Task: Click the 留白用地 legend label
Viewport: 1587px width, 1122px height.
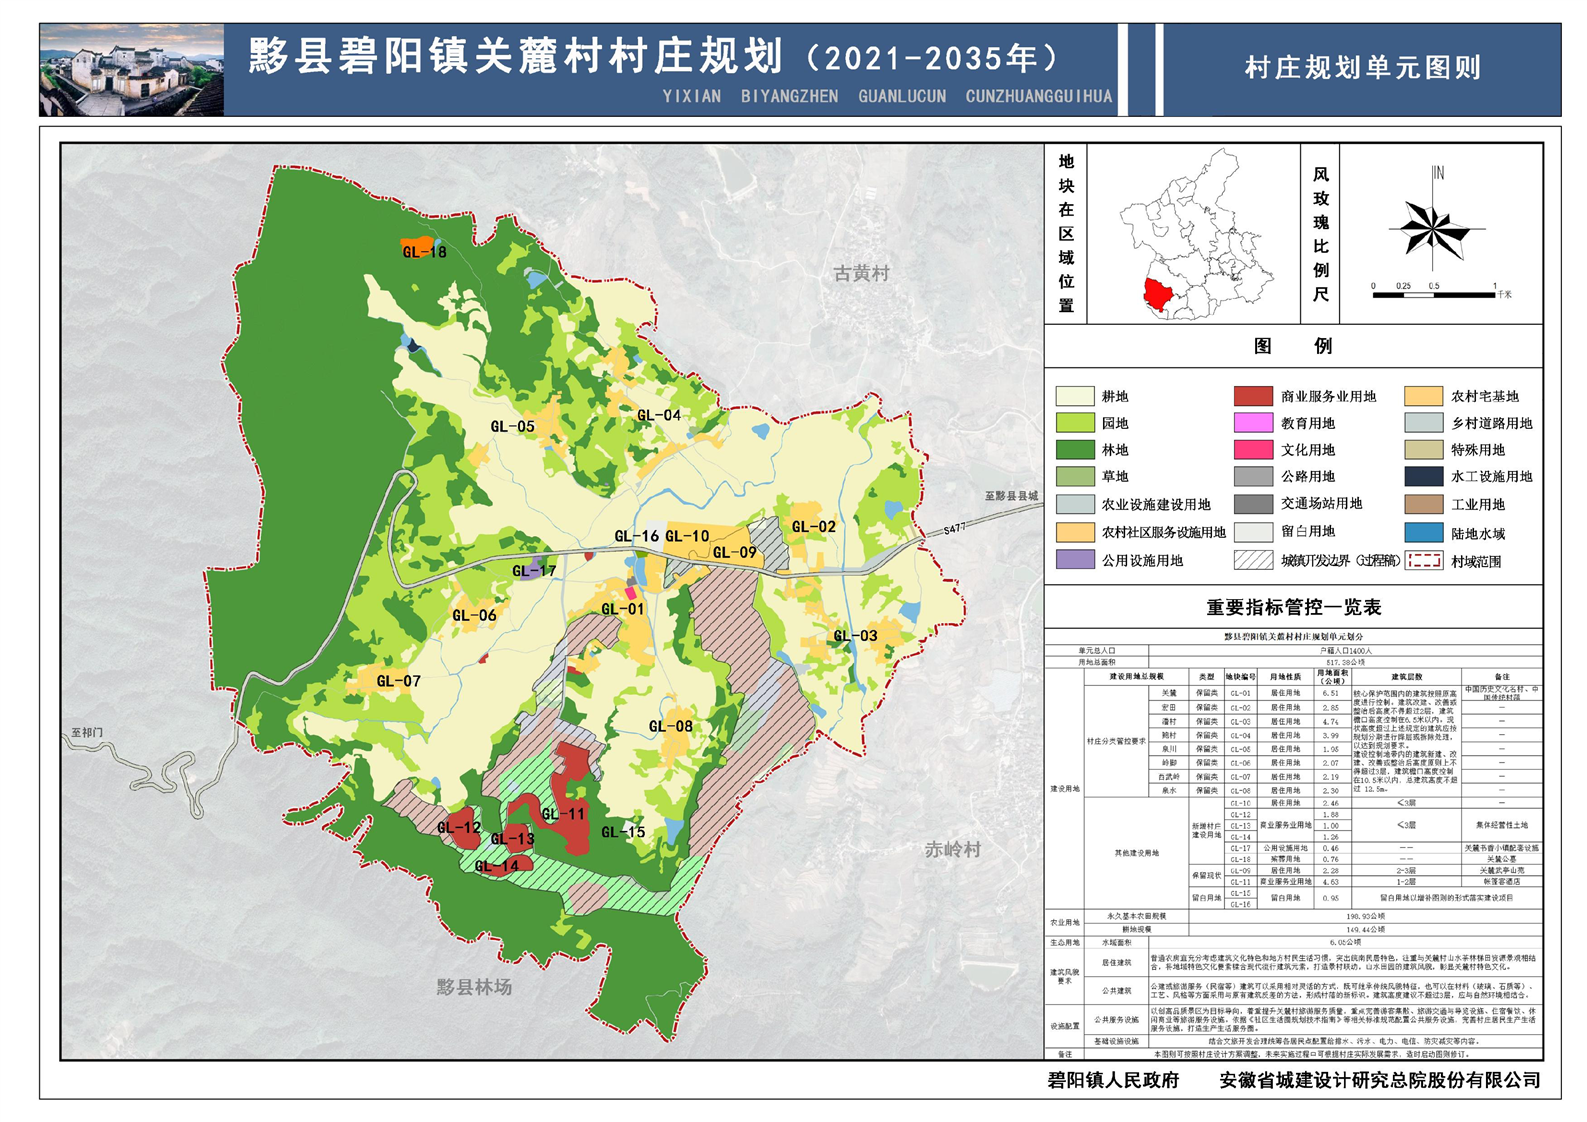Action: pyautogui.click(x=1308, y=532)
